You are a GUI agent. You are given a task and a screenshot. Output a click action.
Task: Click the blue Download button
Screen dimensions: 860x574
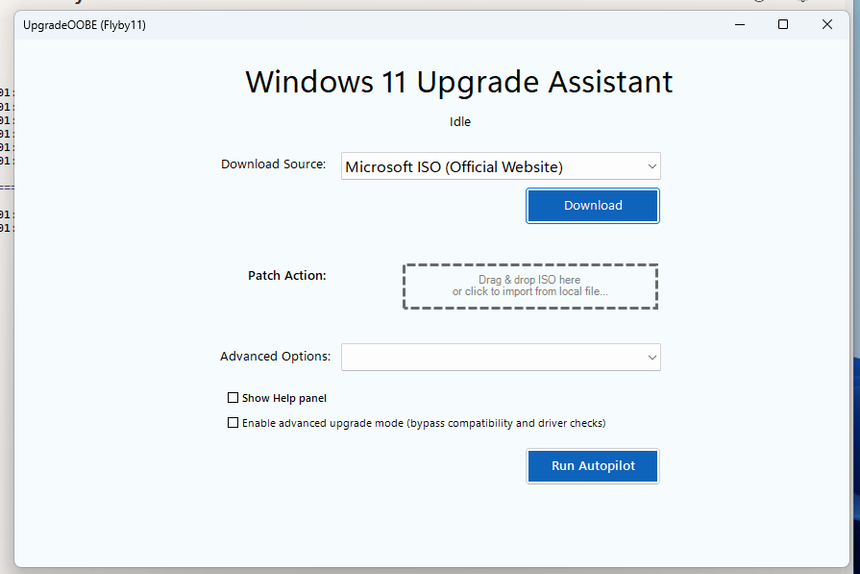(592, 205)
